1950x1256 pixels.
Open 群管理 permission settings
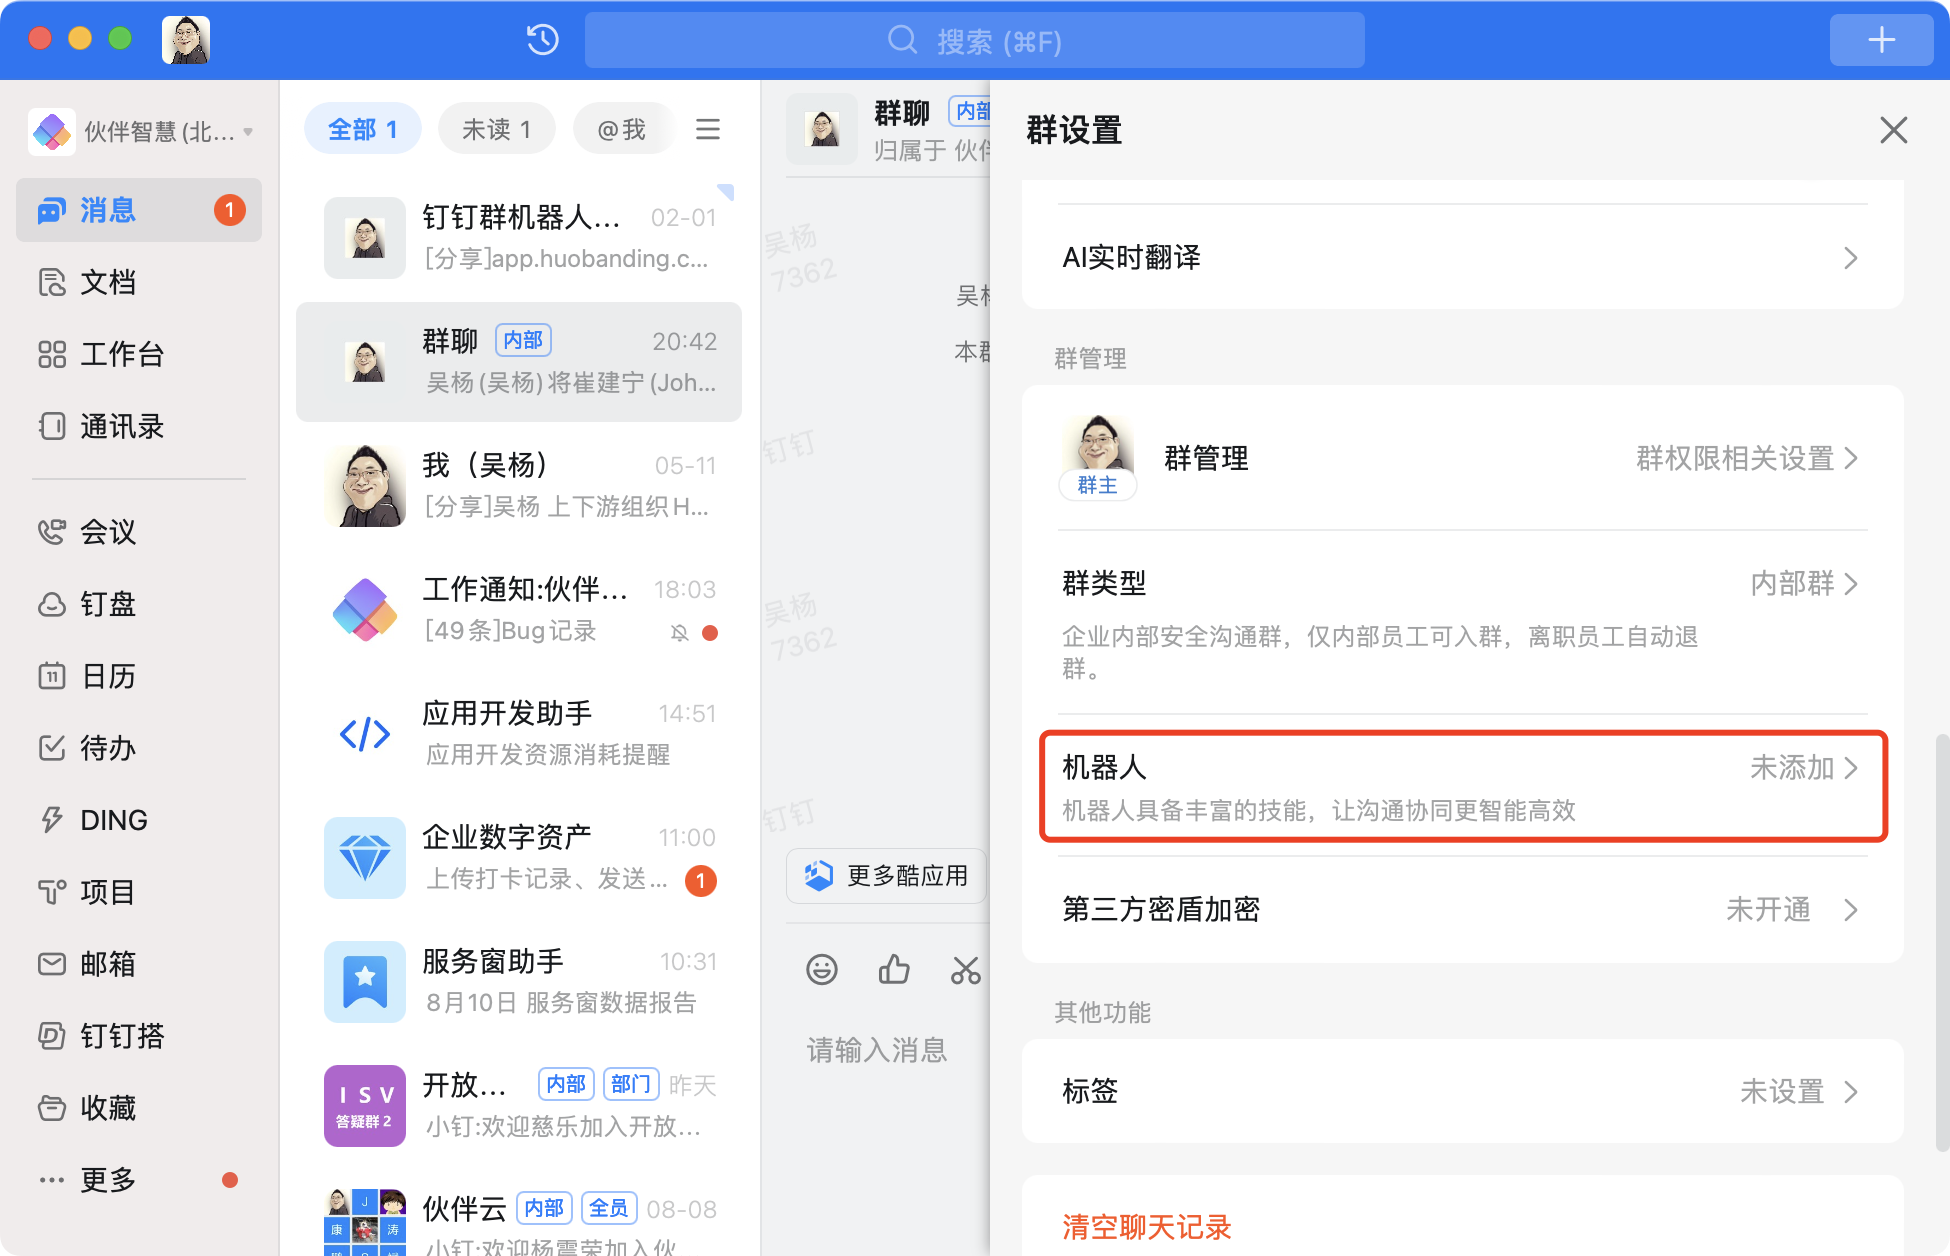pos(1462,459)
